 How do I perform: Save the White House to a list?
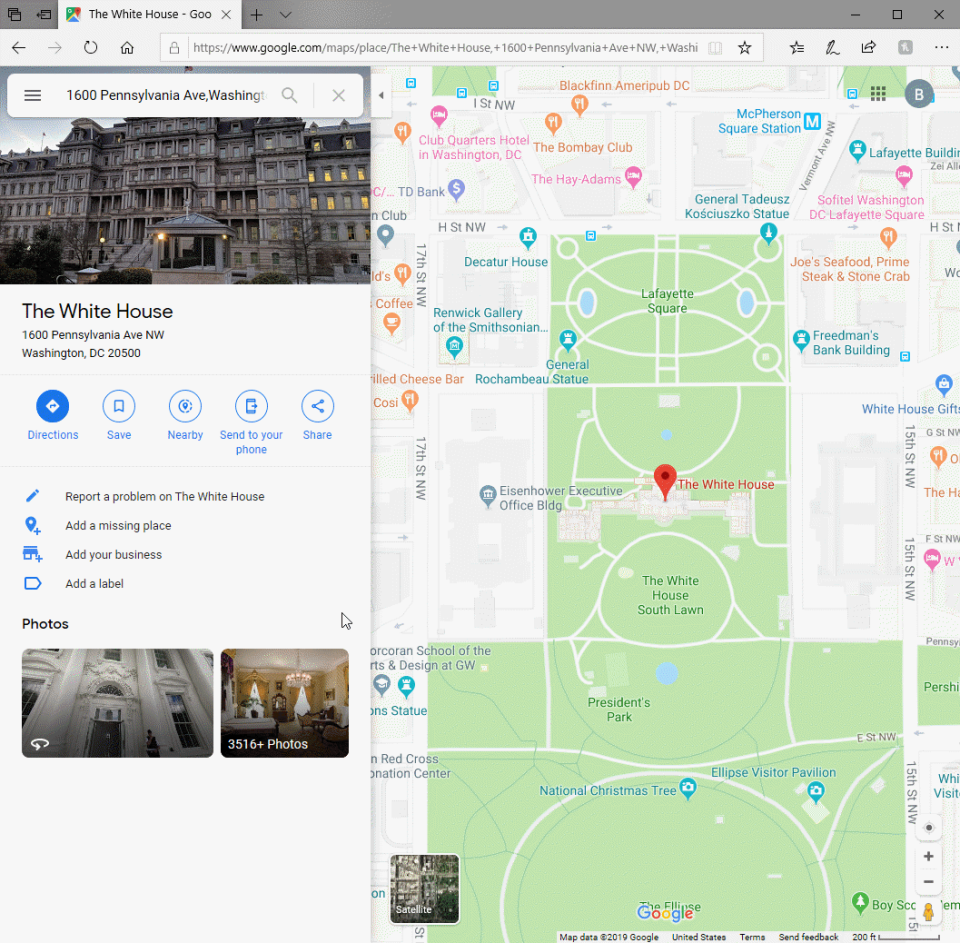(x=119, y=406)
